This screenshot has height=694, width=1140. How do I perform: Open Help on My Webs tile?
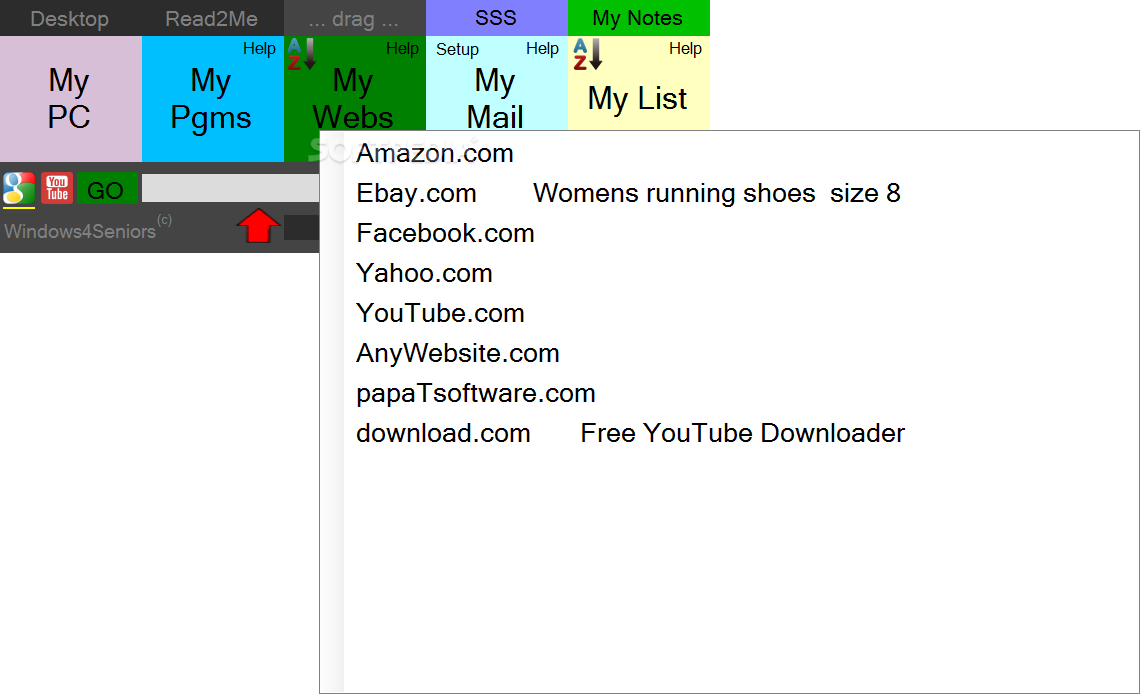402,49
